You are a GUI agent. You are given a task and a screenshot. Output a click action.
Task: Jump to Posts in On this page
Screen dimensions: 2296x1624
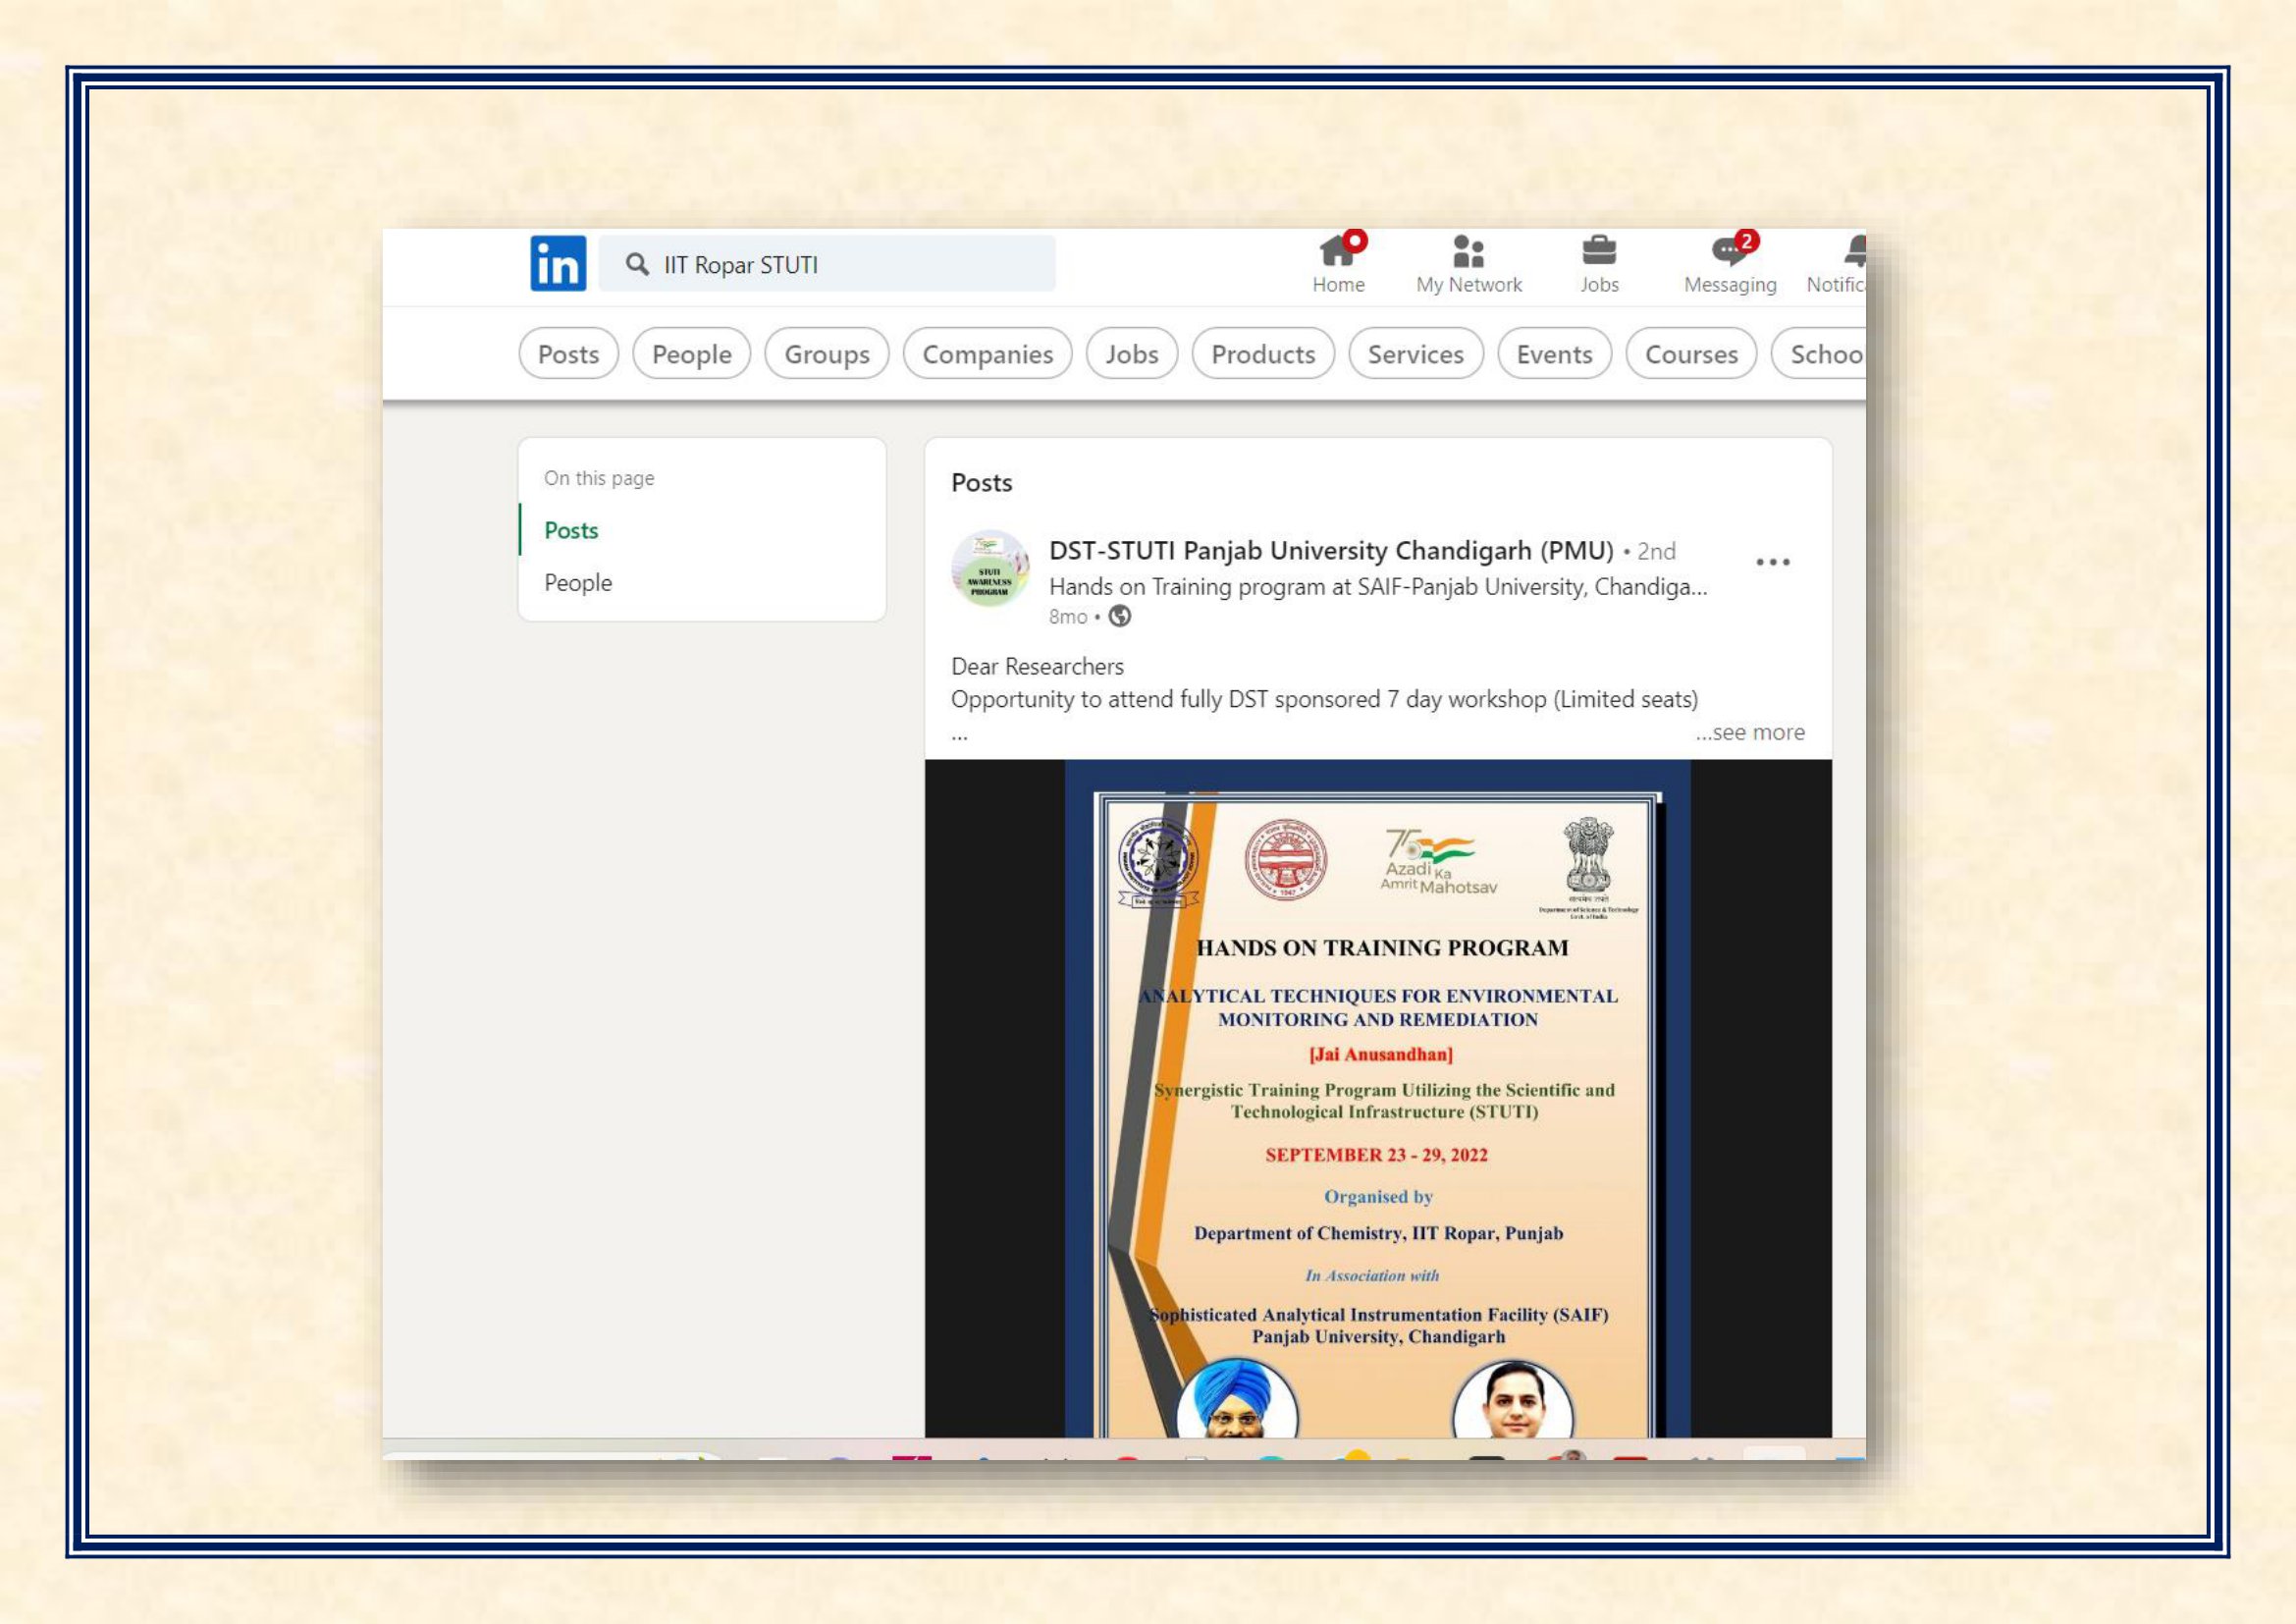tap(571, 530)
